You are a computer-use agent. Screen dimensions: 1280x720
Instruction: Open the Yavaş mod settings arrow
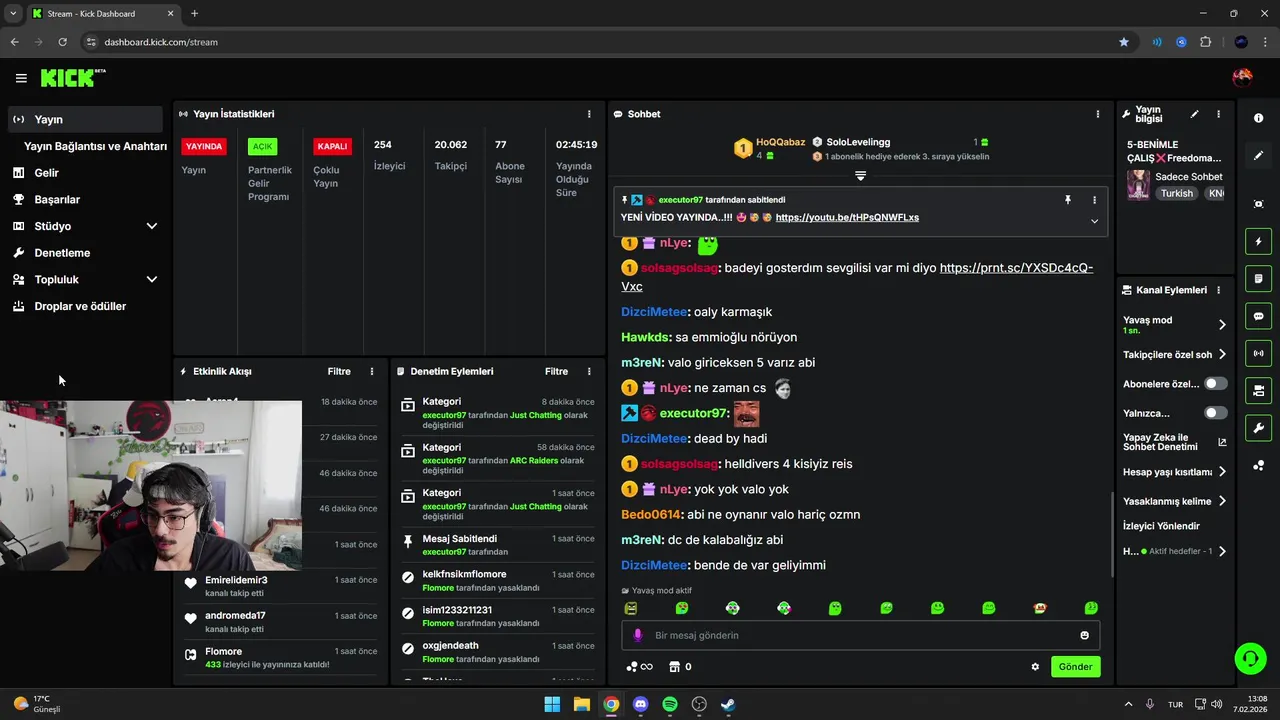coord(1222,324)
